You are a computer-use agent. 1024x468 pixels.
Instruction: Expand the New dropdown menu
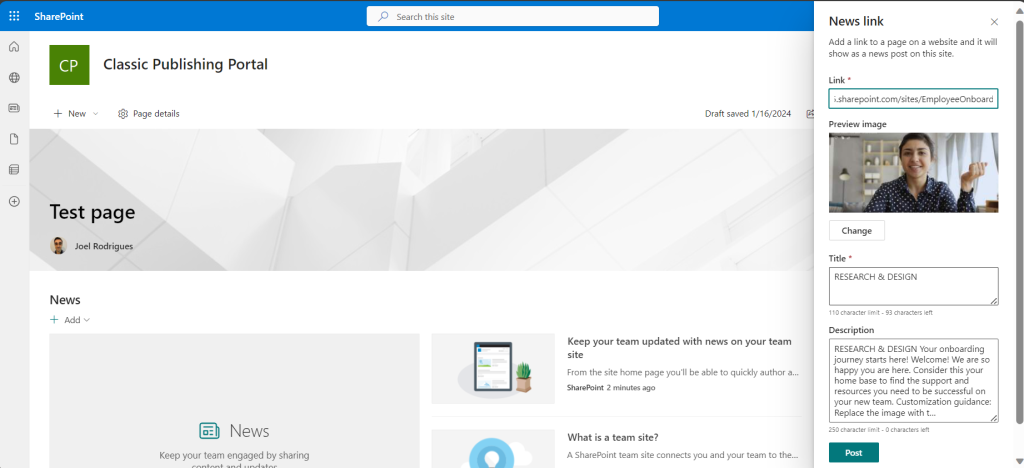(x=76, y=114)
